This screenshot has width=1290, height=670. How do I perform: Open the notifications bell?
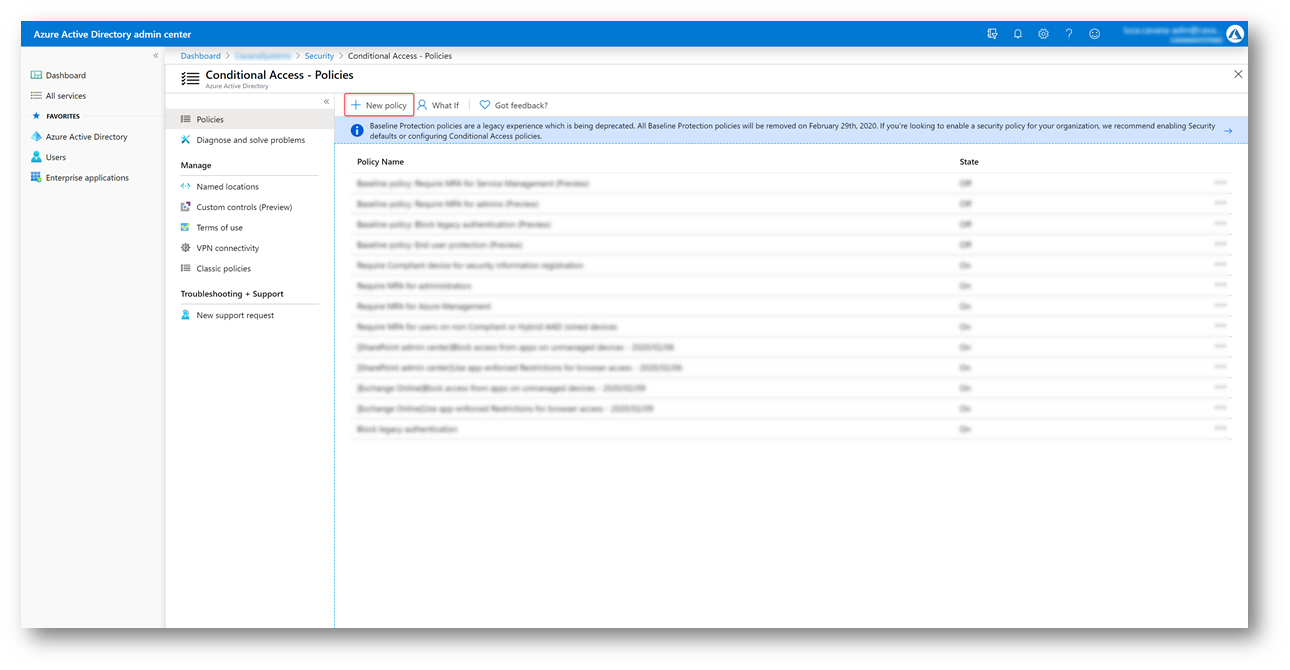1018,34
